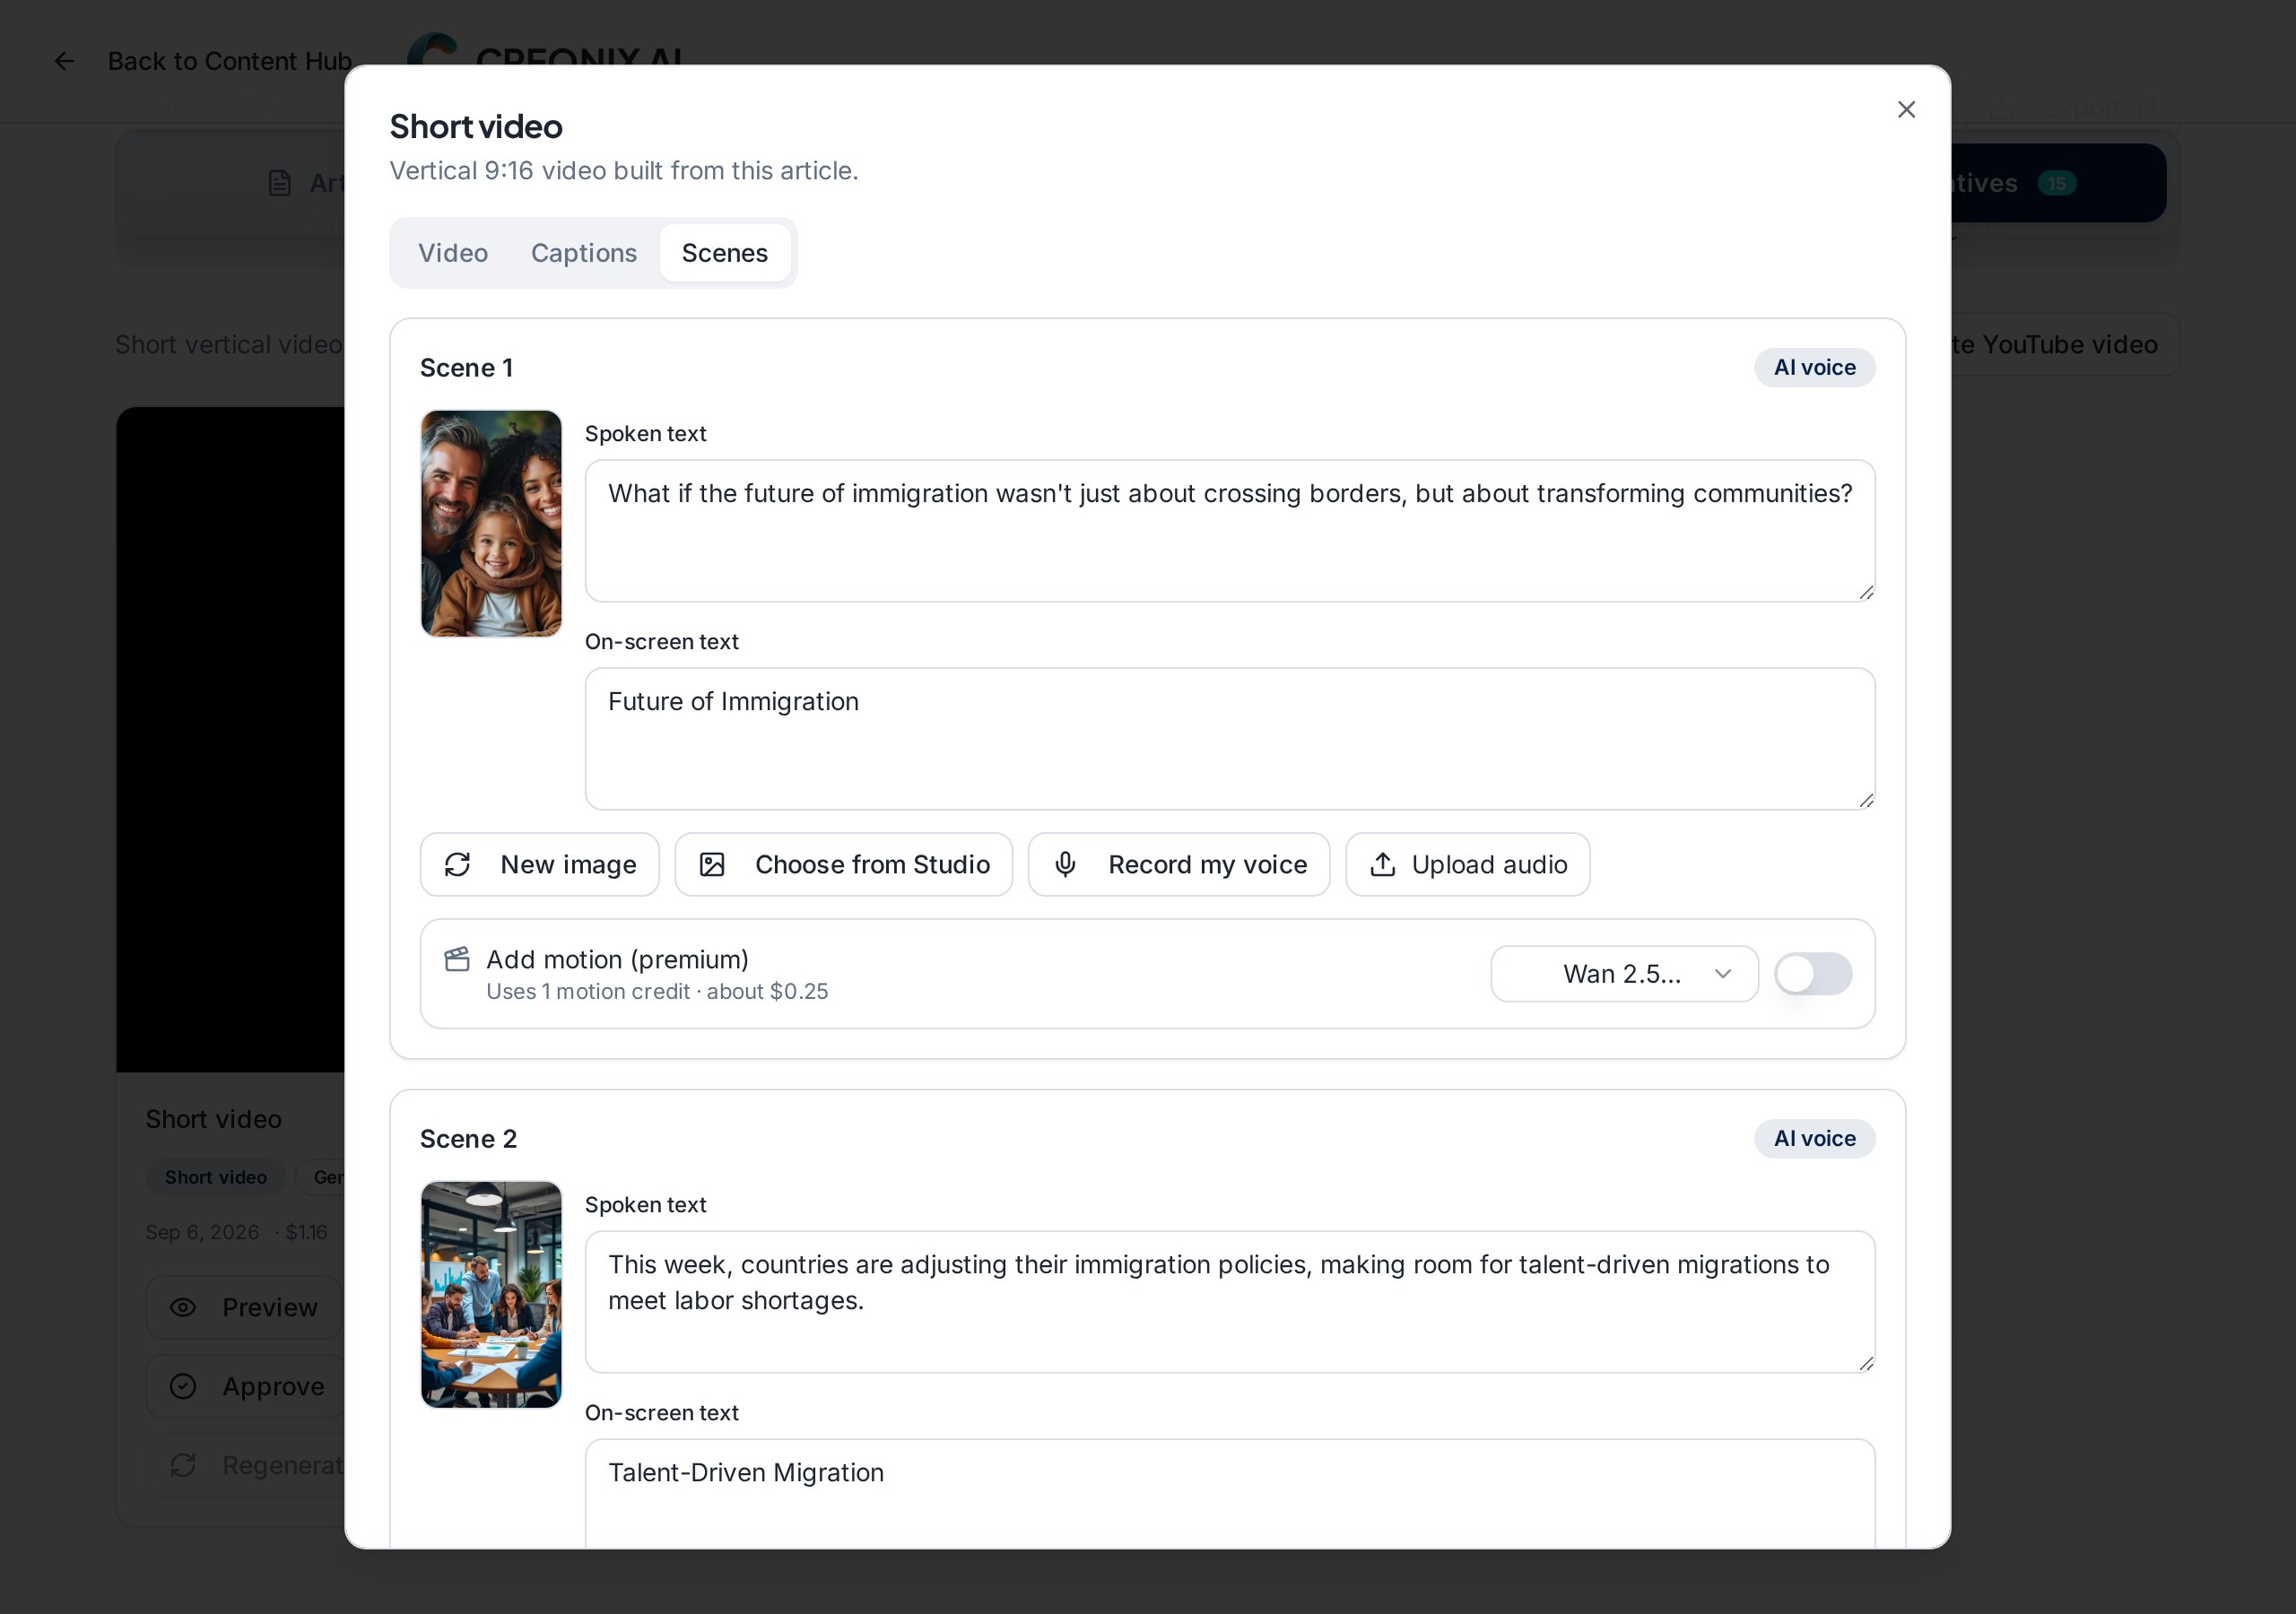2296x1614 pixels.
Task: Click the "Uses 1 motion credit" cost text
Action: pos(657,992)
